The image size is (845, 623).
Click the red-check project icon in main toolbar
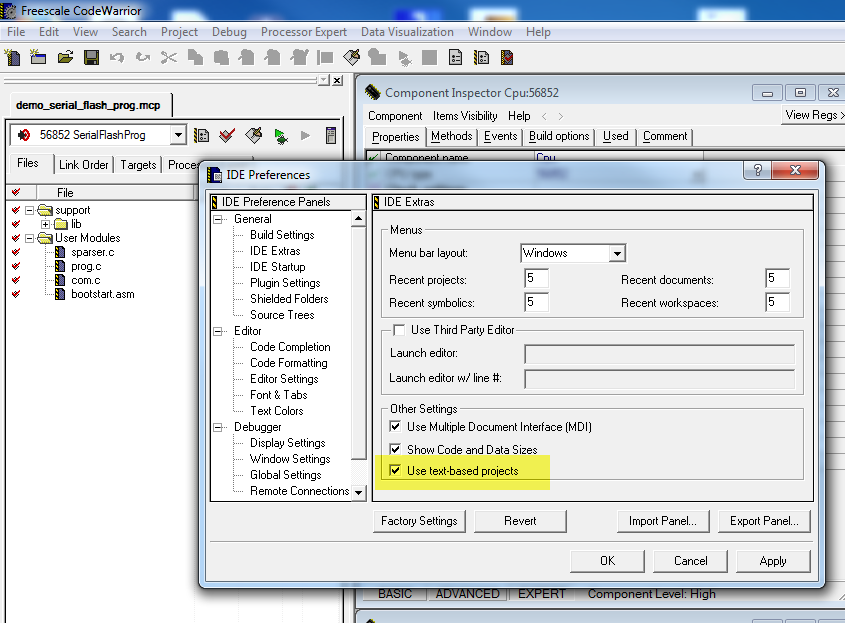click(507, 57)
